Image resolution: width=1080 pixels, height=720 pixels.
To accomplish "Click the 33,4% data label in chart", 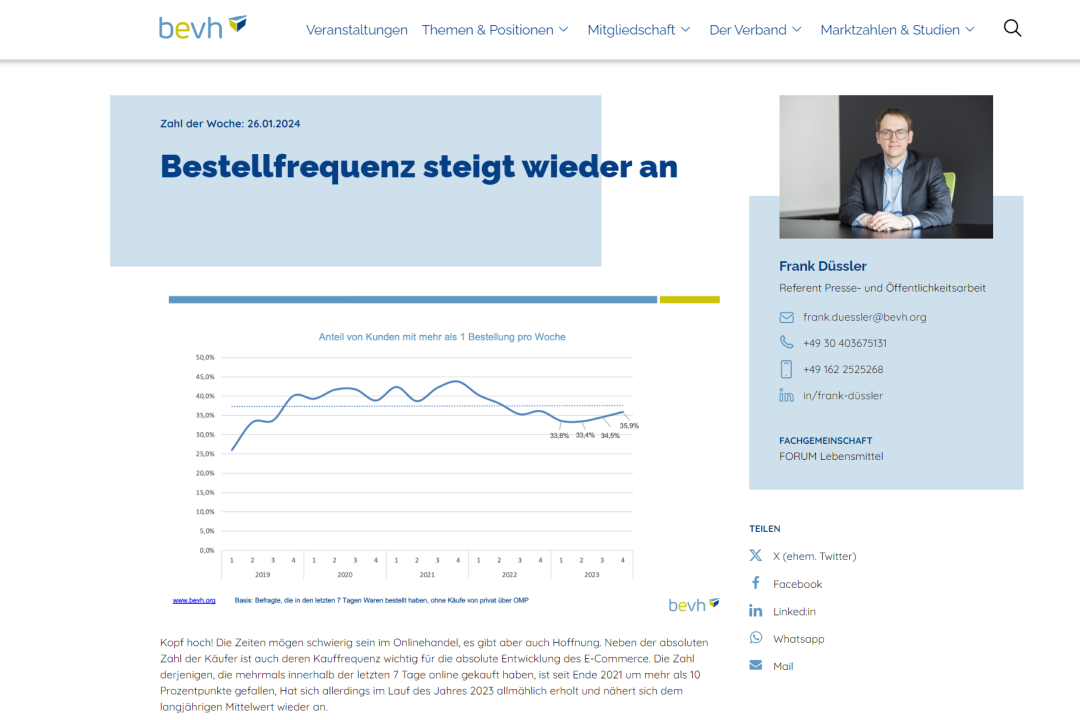I will 585,435.
